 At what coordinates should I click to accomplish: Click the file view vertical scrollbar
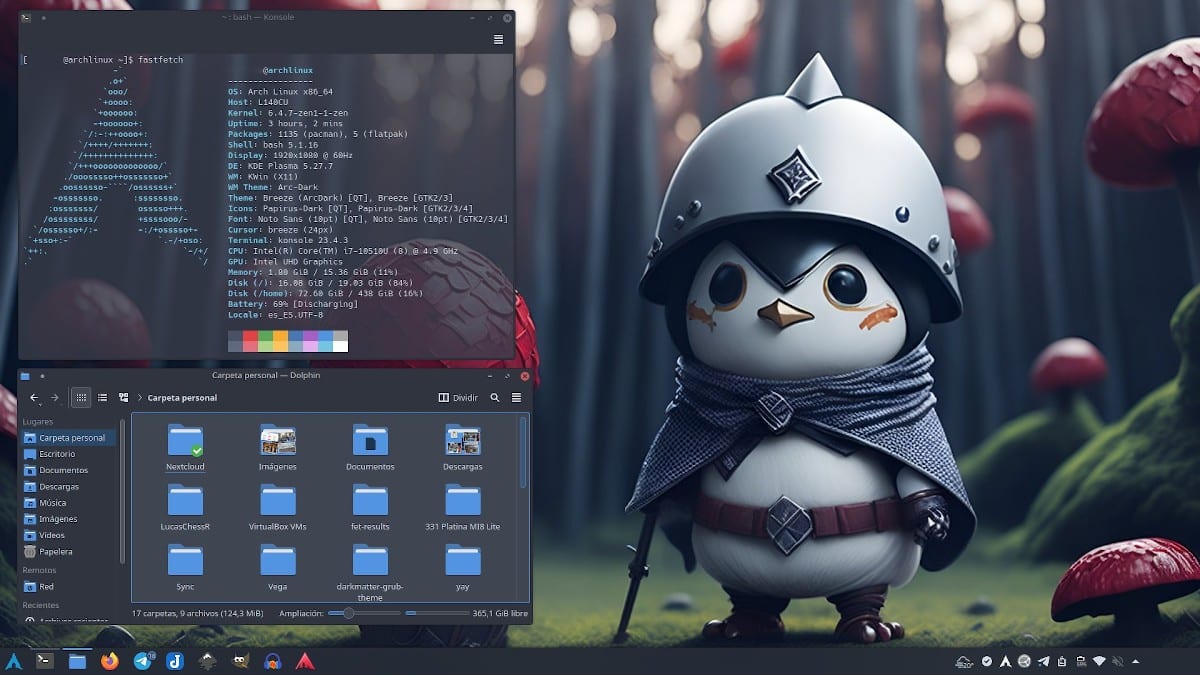coord(522,455)
